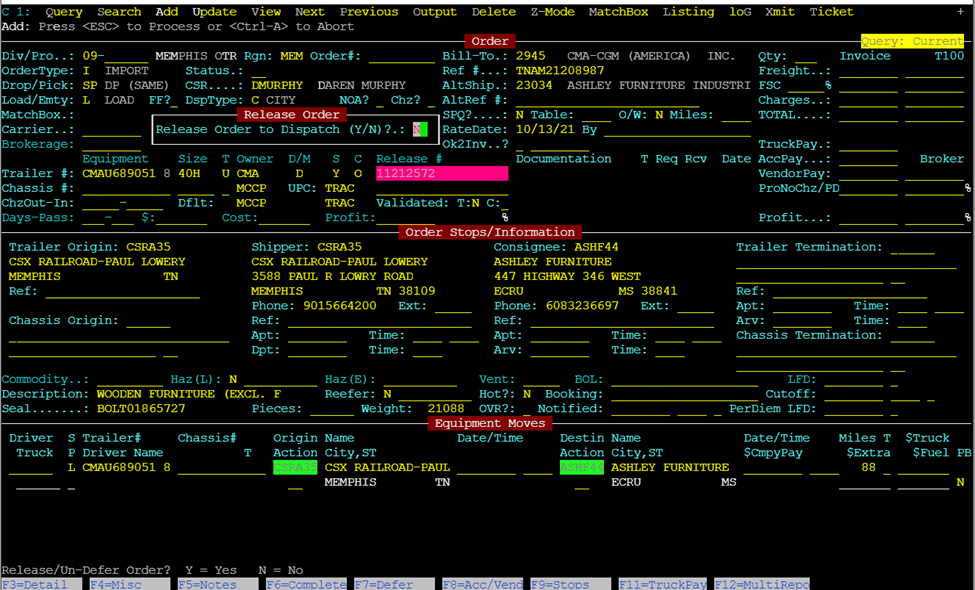Screen dimensions: 975x590
Task: Click the F9=Stops button
Action: coord(571,584)
